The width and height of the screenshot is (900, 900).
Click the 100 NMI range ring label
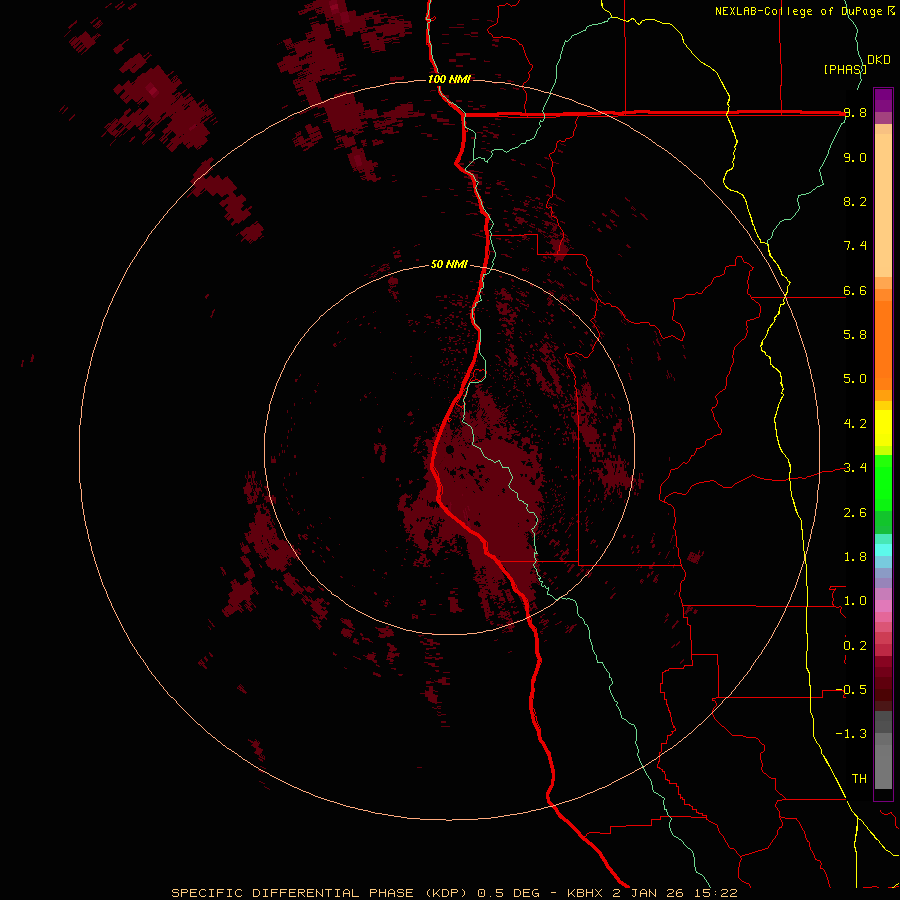[x=449, y=79]
